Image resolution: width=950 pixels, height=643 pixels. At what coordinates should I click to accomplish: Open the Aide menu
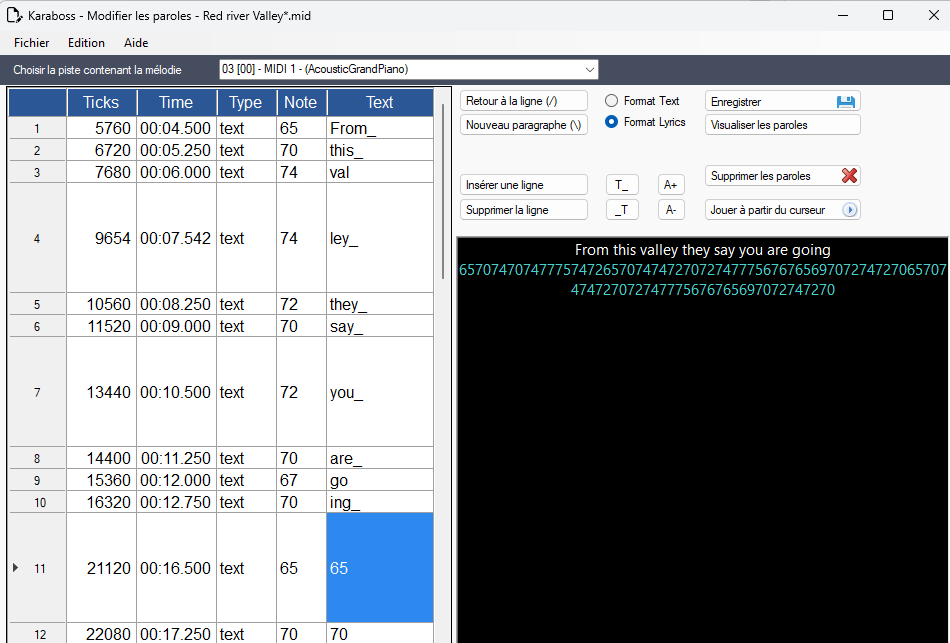(x=136, y=43)
